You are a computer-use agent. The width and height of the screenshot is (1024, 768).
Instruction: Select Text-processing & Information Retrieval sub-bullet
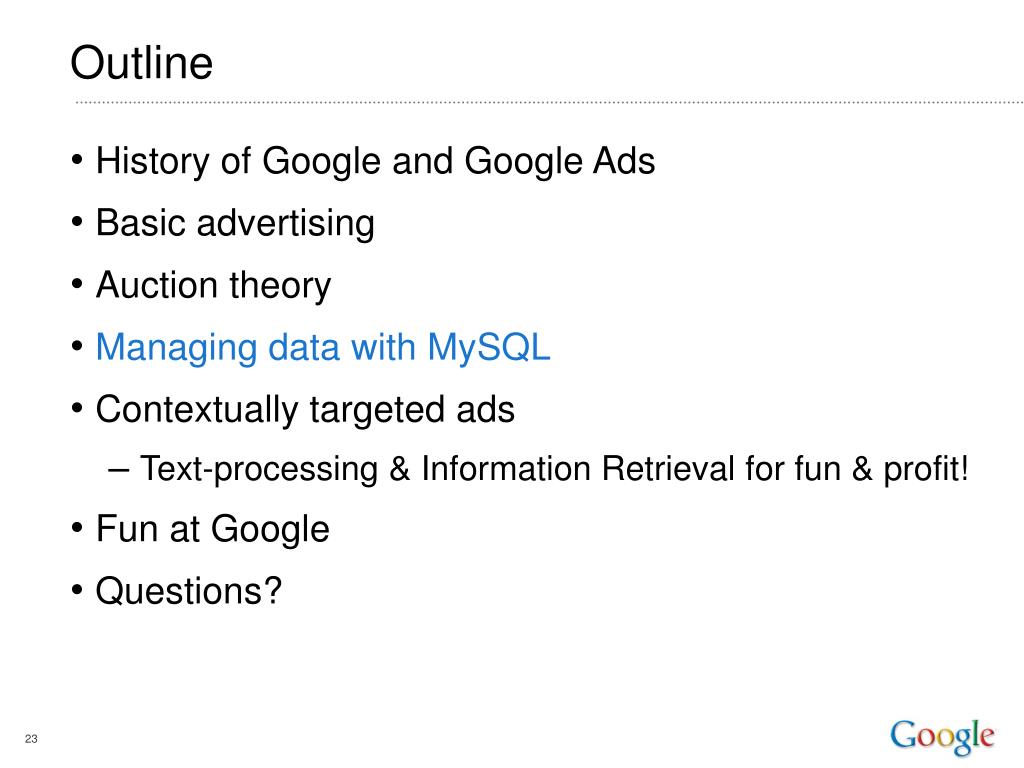[x=554, y=469]
